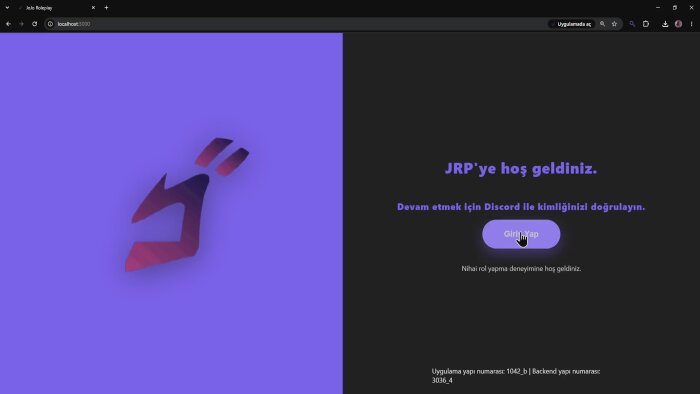The width and height of the screenshot is (700, 394).
Task: Click the 'Uygulama yapı numarası' build text
Action: (516, 376)
